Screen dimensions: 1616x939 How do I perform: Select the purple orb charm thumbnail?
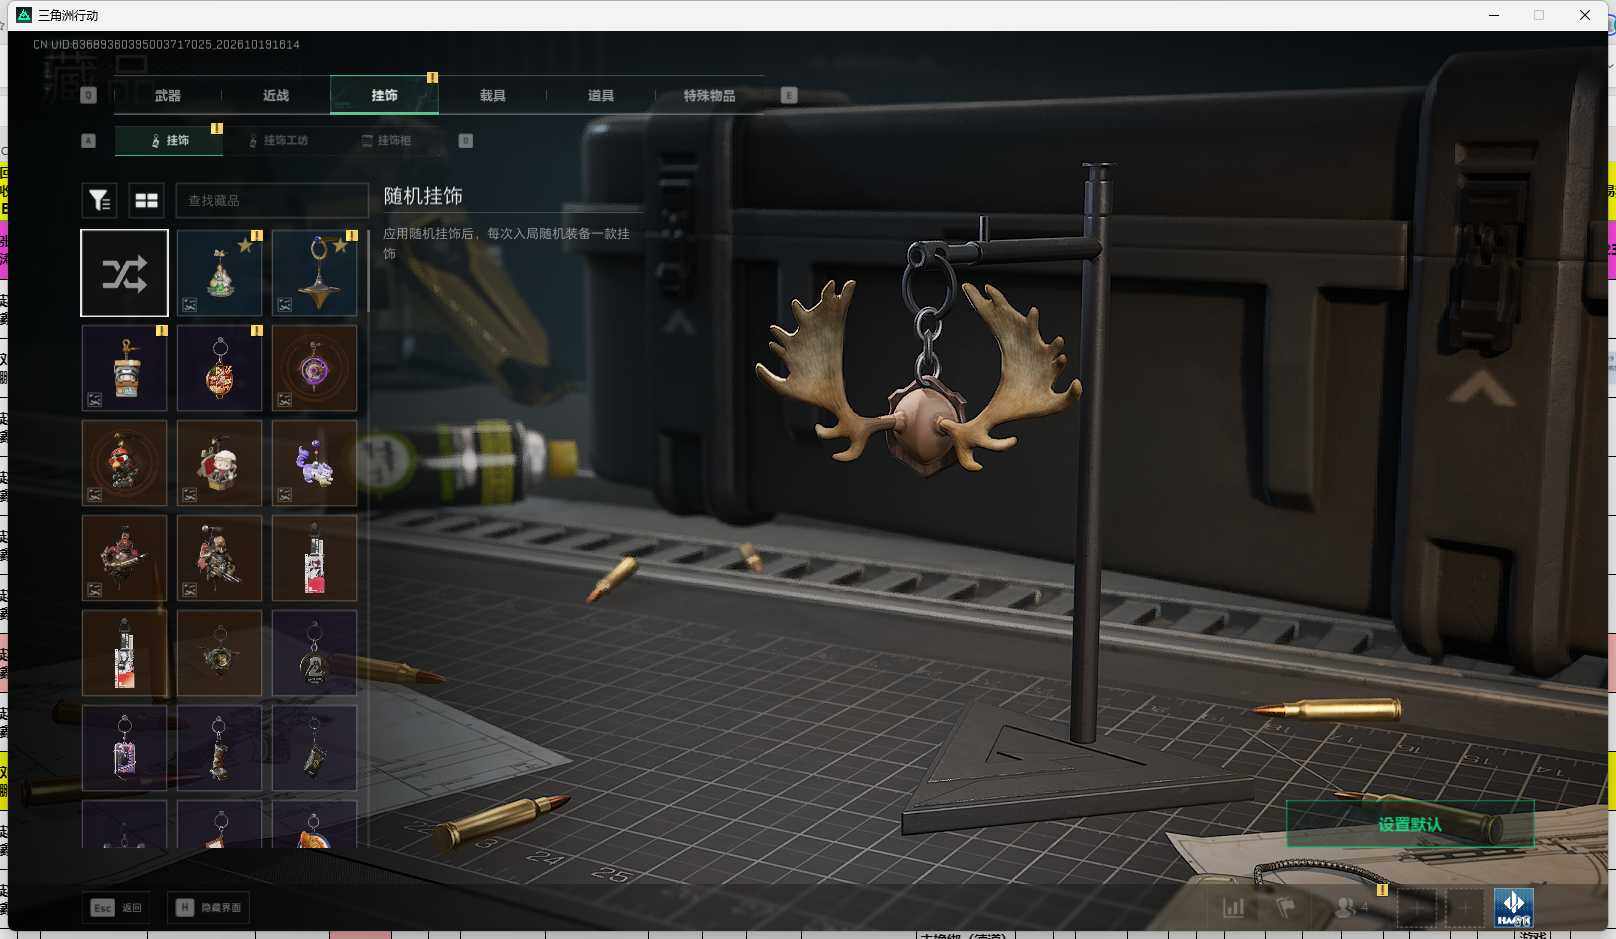click(x=315, y=368)
